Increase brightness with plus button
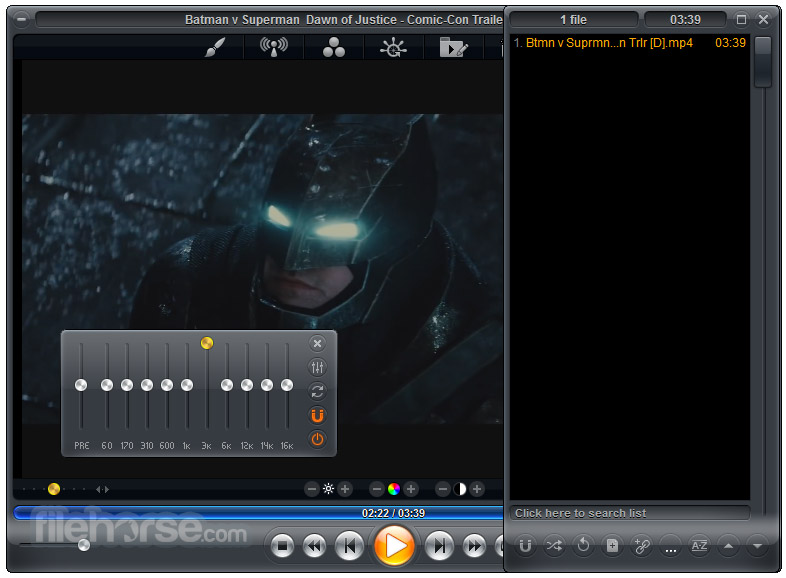 coord(345,489)
